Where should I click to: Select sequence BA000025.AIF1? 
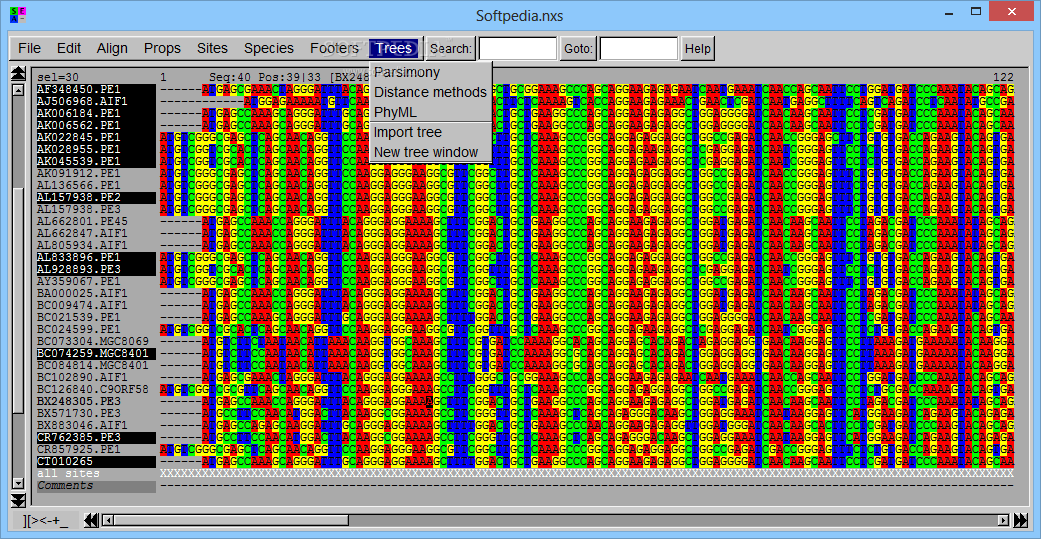tap(96, 293)
